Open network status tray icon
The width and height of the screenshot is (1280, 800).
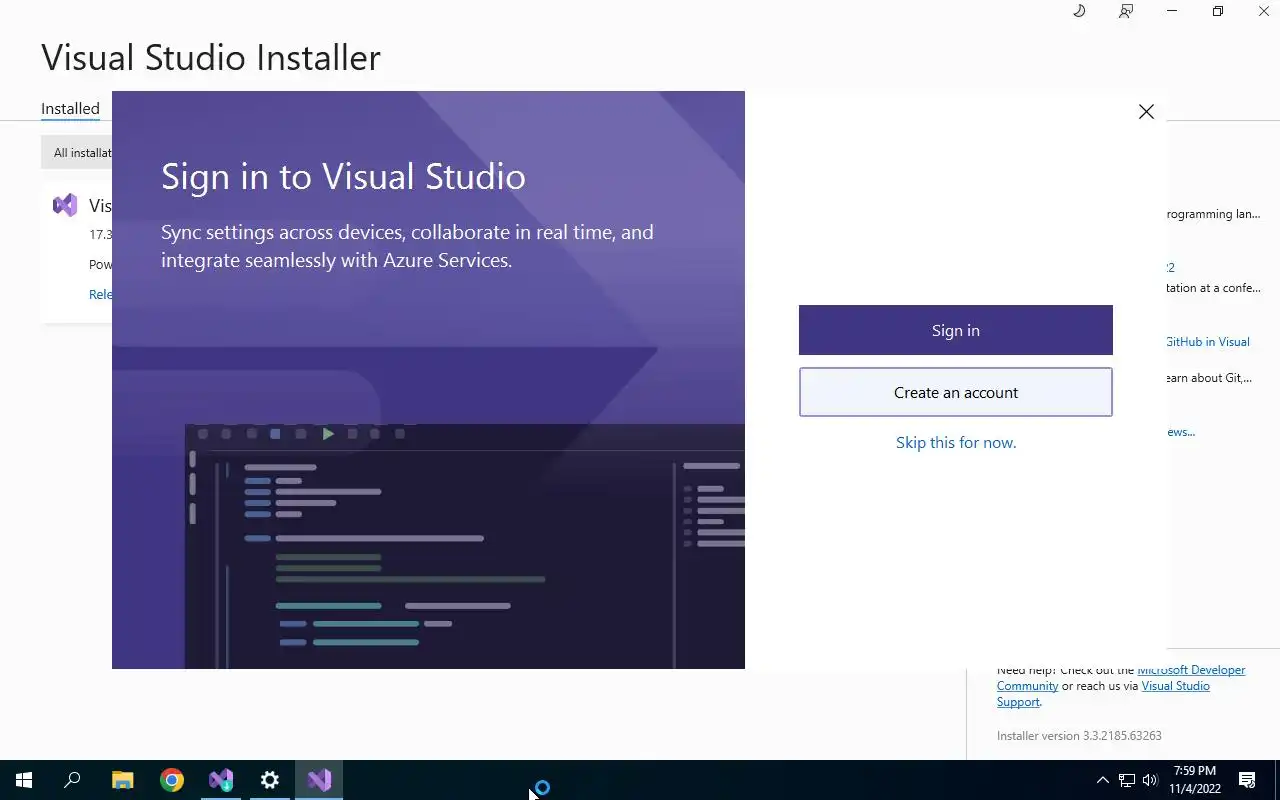pos(1127,780)
